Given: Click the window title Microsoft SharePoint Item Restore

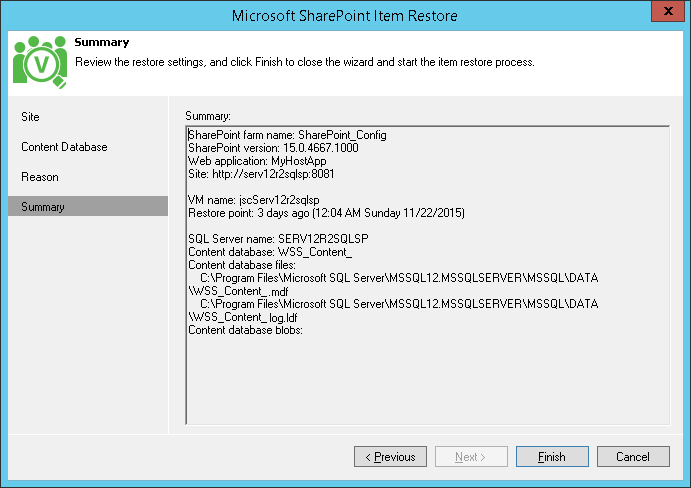Looking at the screenshot, I should pos(345,15).
